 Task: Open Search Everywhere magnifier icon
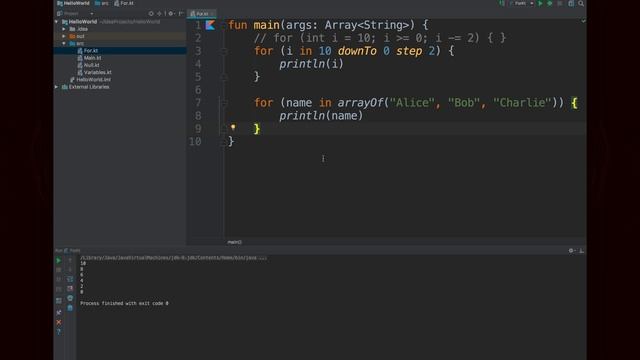581,3
